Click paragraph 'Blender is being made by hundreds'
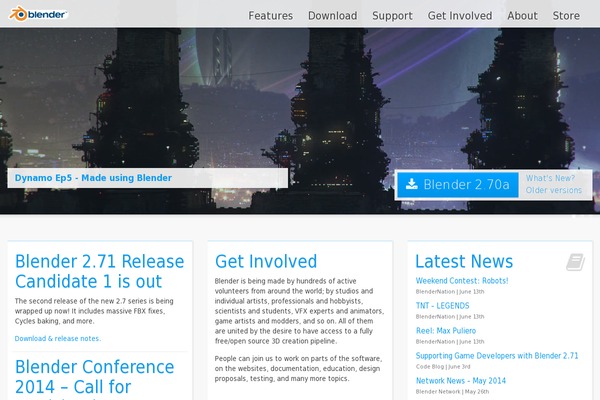The image size is (600, 400). point(299,311)
